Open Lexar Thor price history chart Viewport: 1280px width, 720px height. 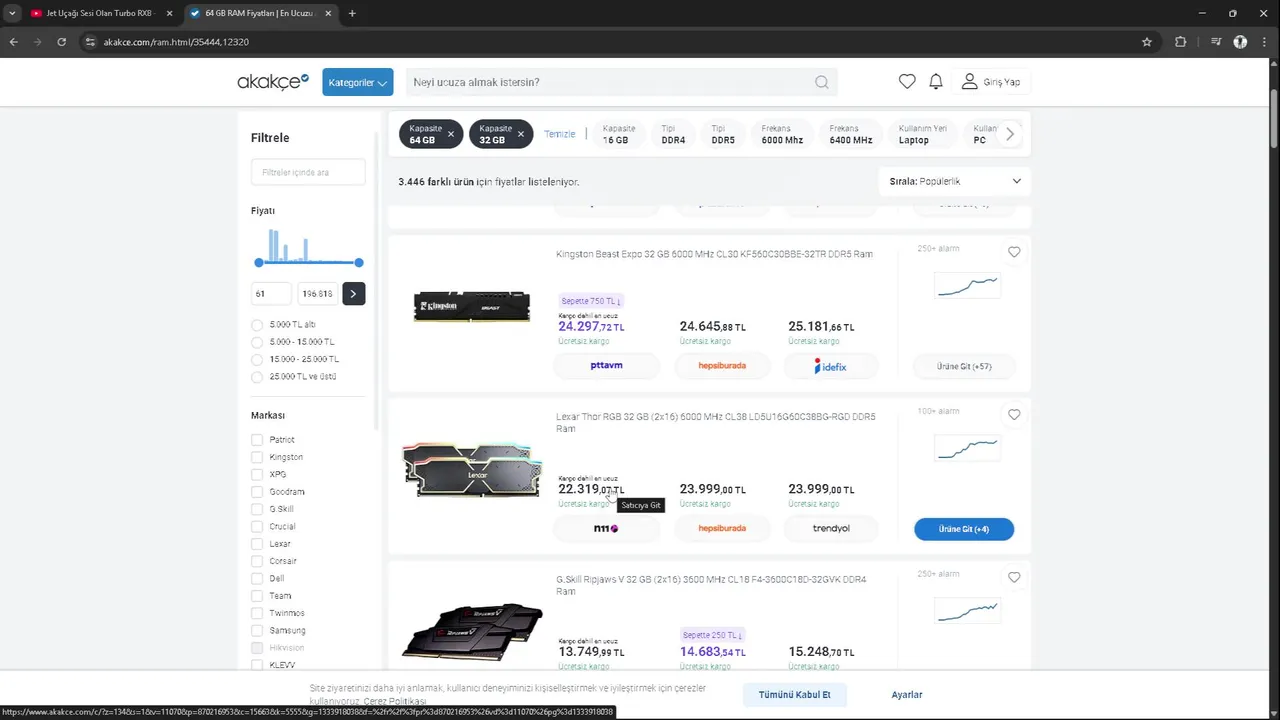[x=966, y=448]
